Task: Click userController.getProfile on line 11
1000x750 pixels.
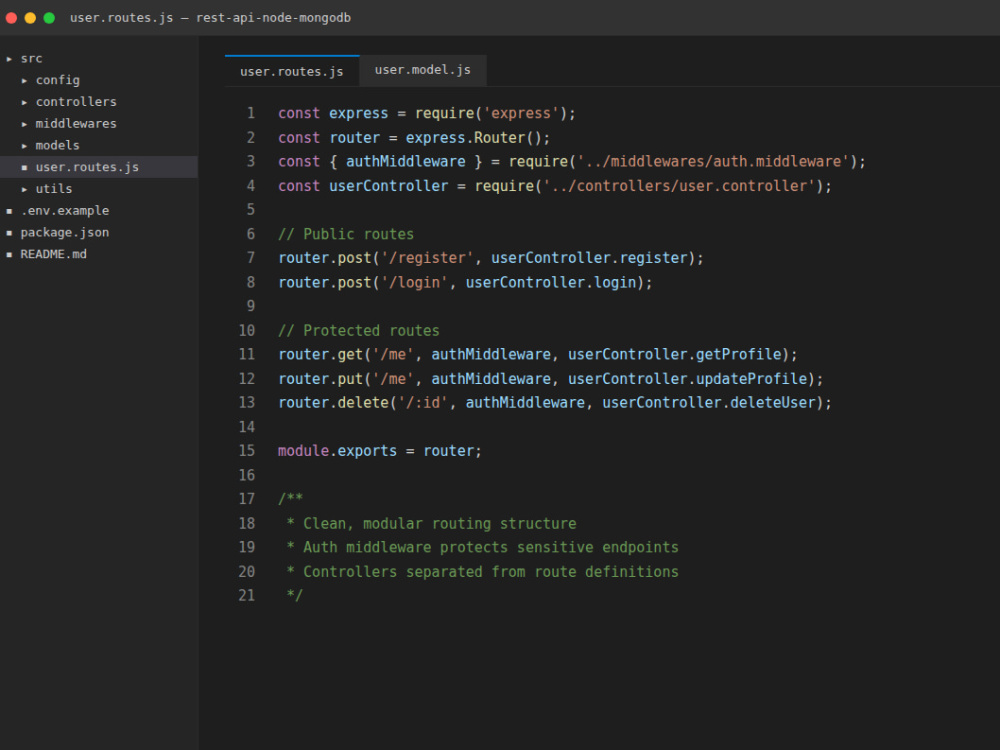Action: 675,355
